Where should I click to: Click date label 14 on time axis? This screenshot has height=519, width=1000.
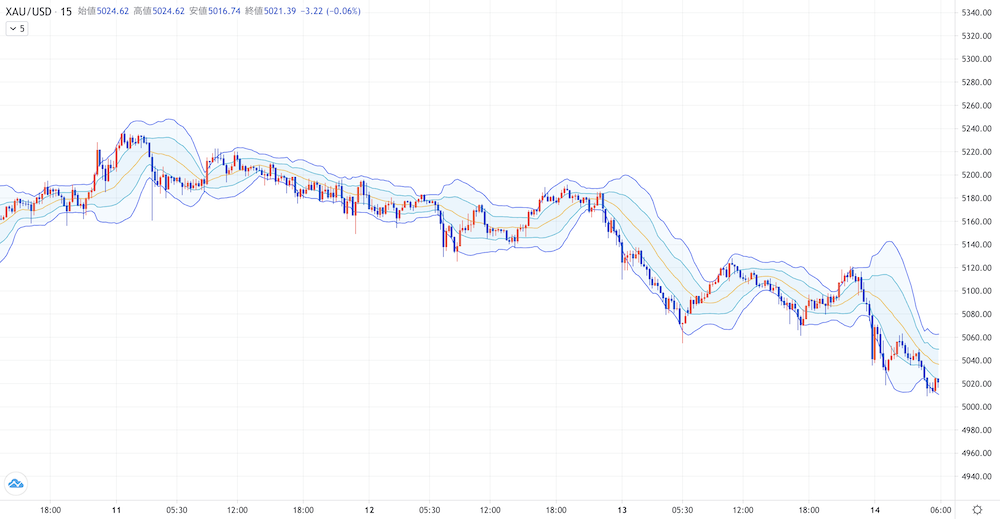tap(874, 509)
